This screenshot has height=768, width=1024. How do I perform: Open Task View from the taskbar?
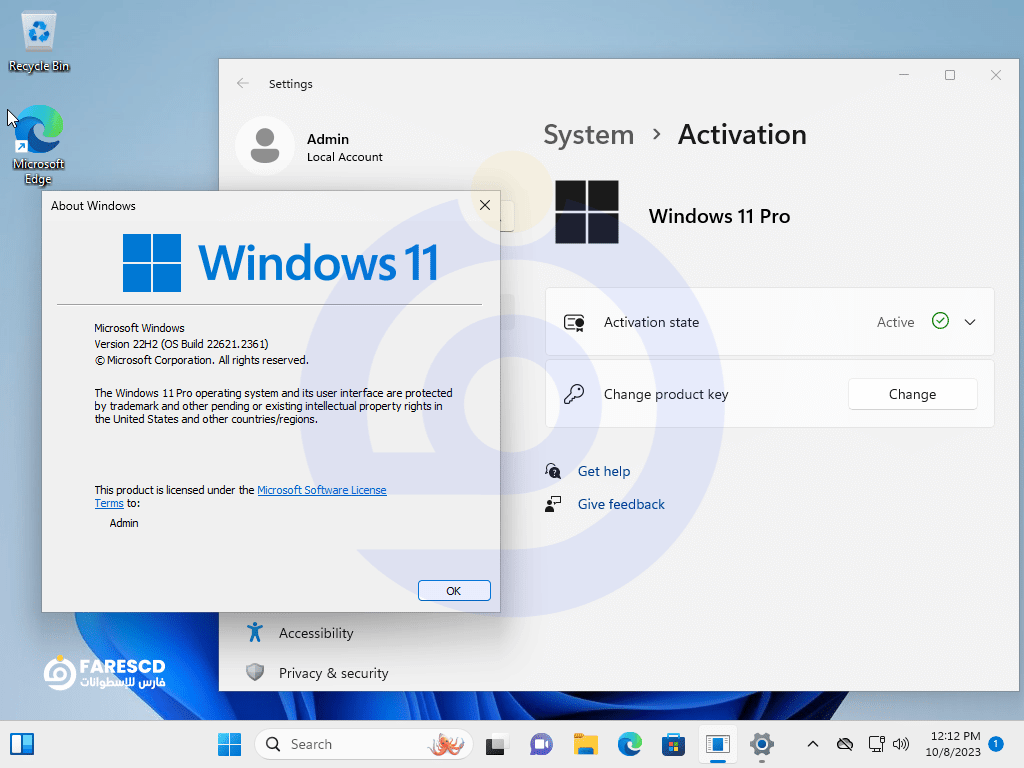496,744
